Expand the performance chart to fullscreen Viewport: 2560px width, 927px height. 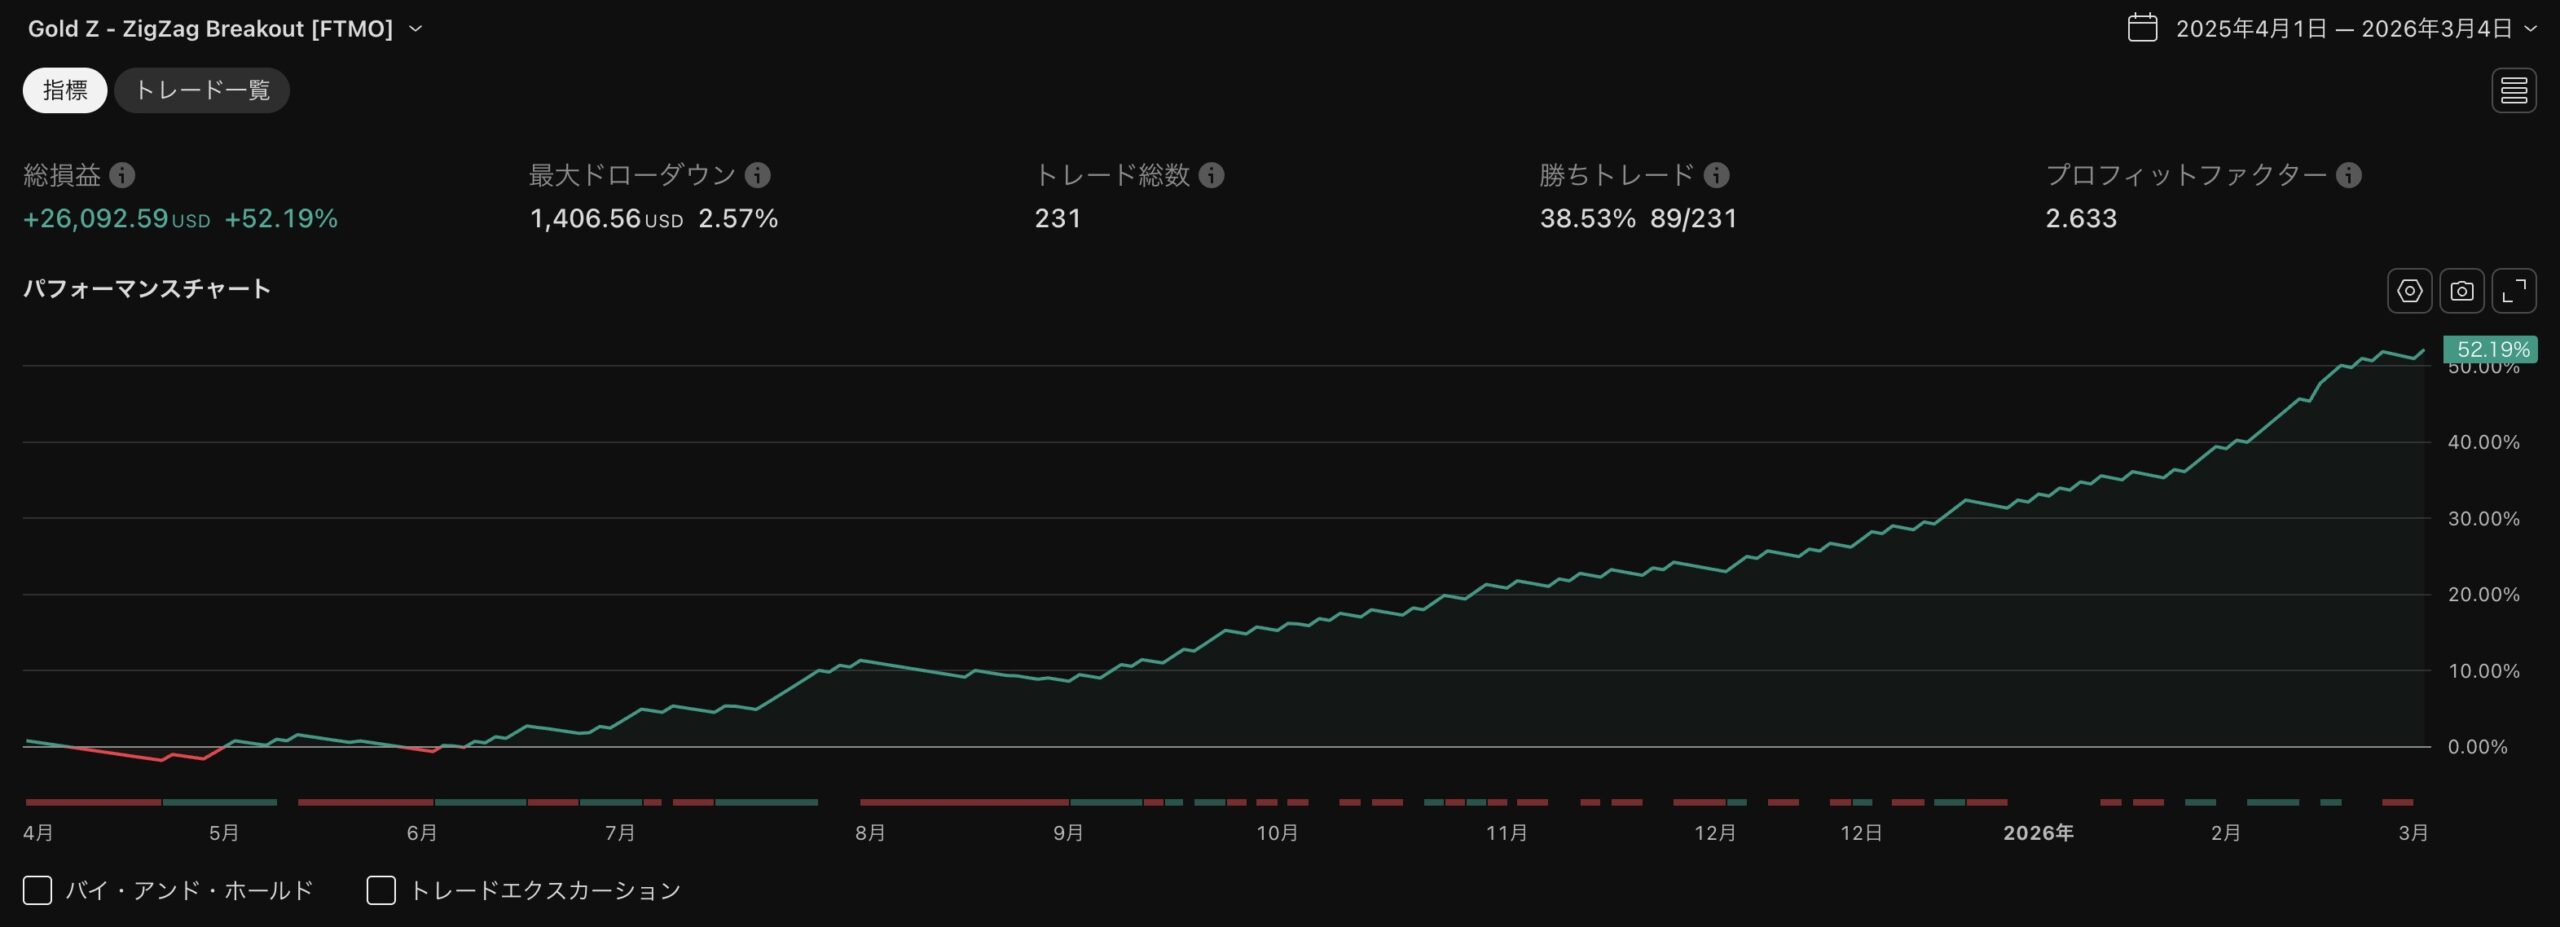pyautogui.click(x=2516, y=291)
